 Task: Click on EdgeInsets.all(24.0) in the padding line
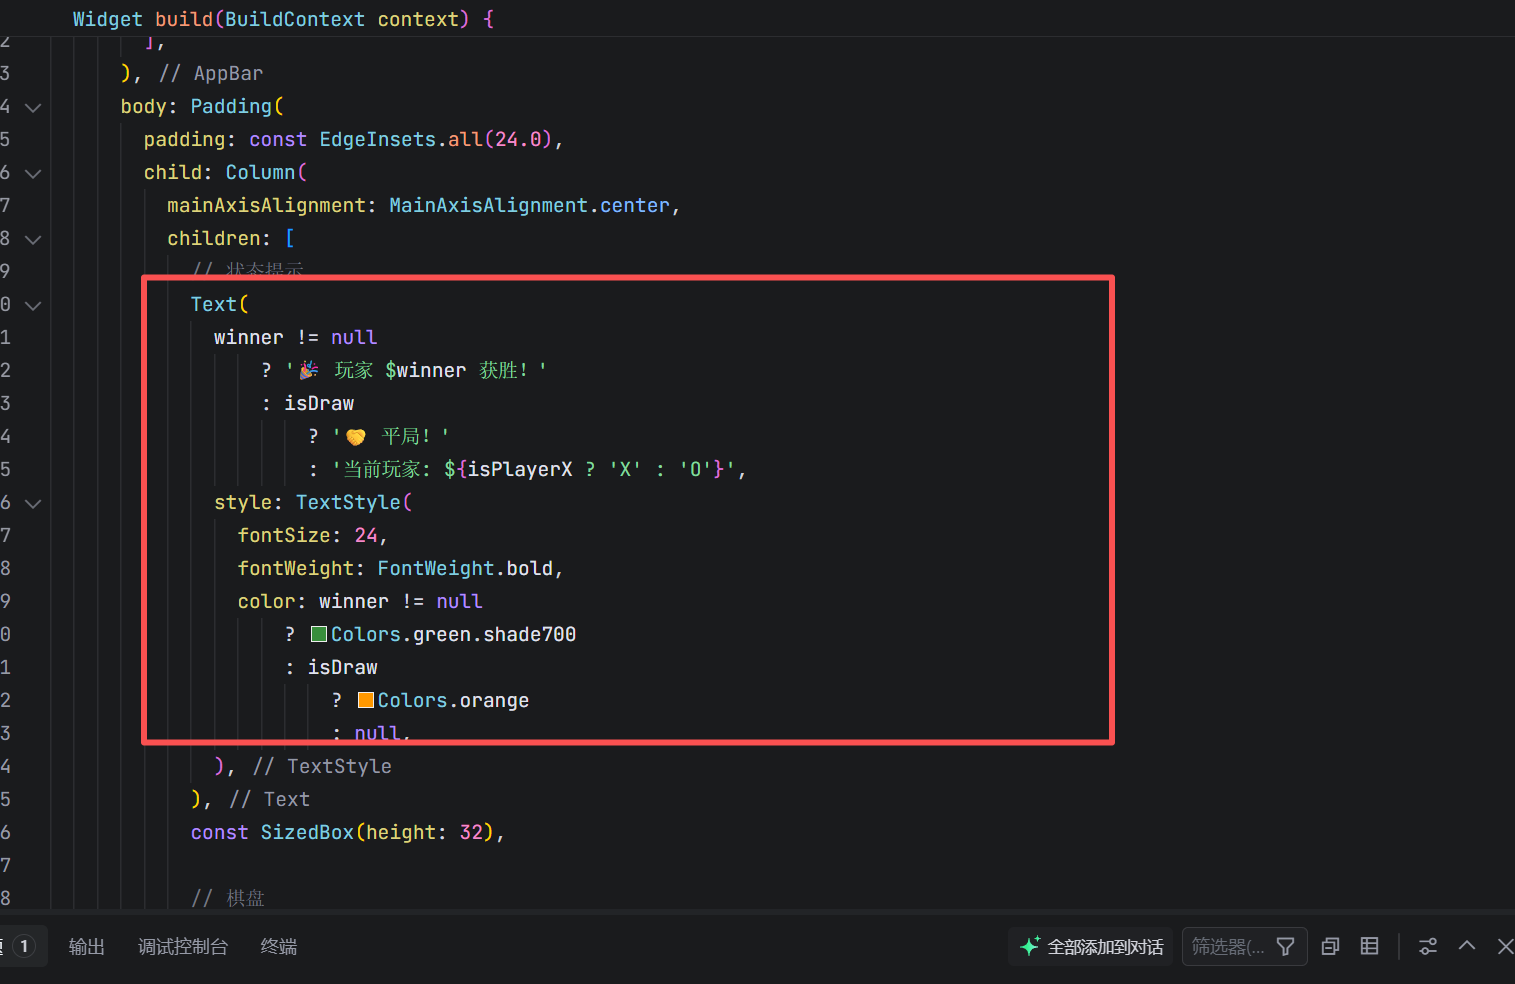point(435,139)
